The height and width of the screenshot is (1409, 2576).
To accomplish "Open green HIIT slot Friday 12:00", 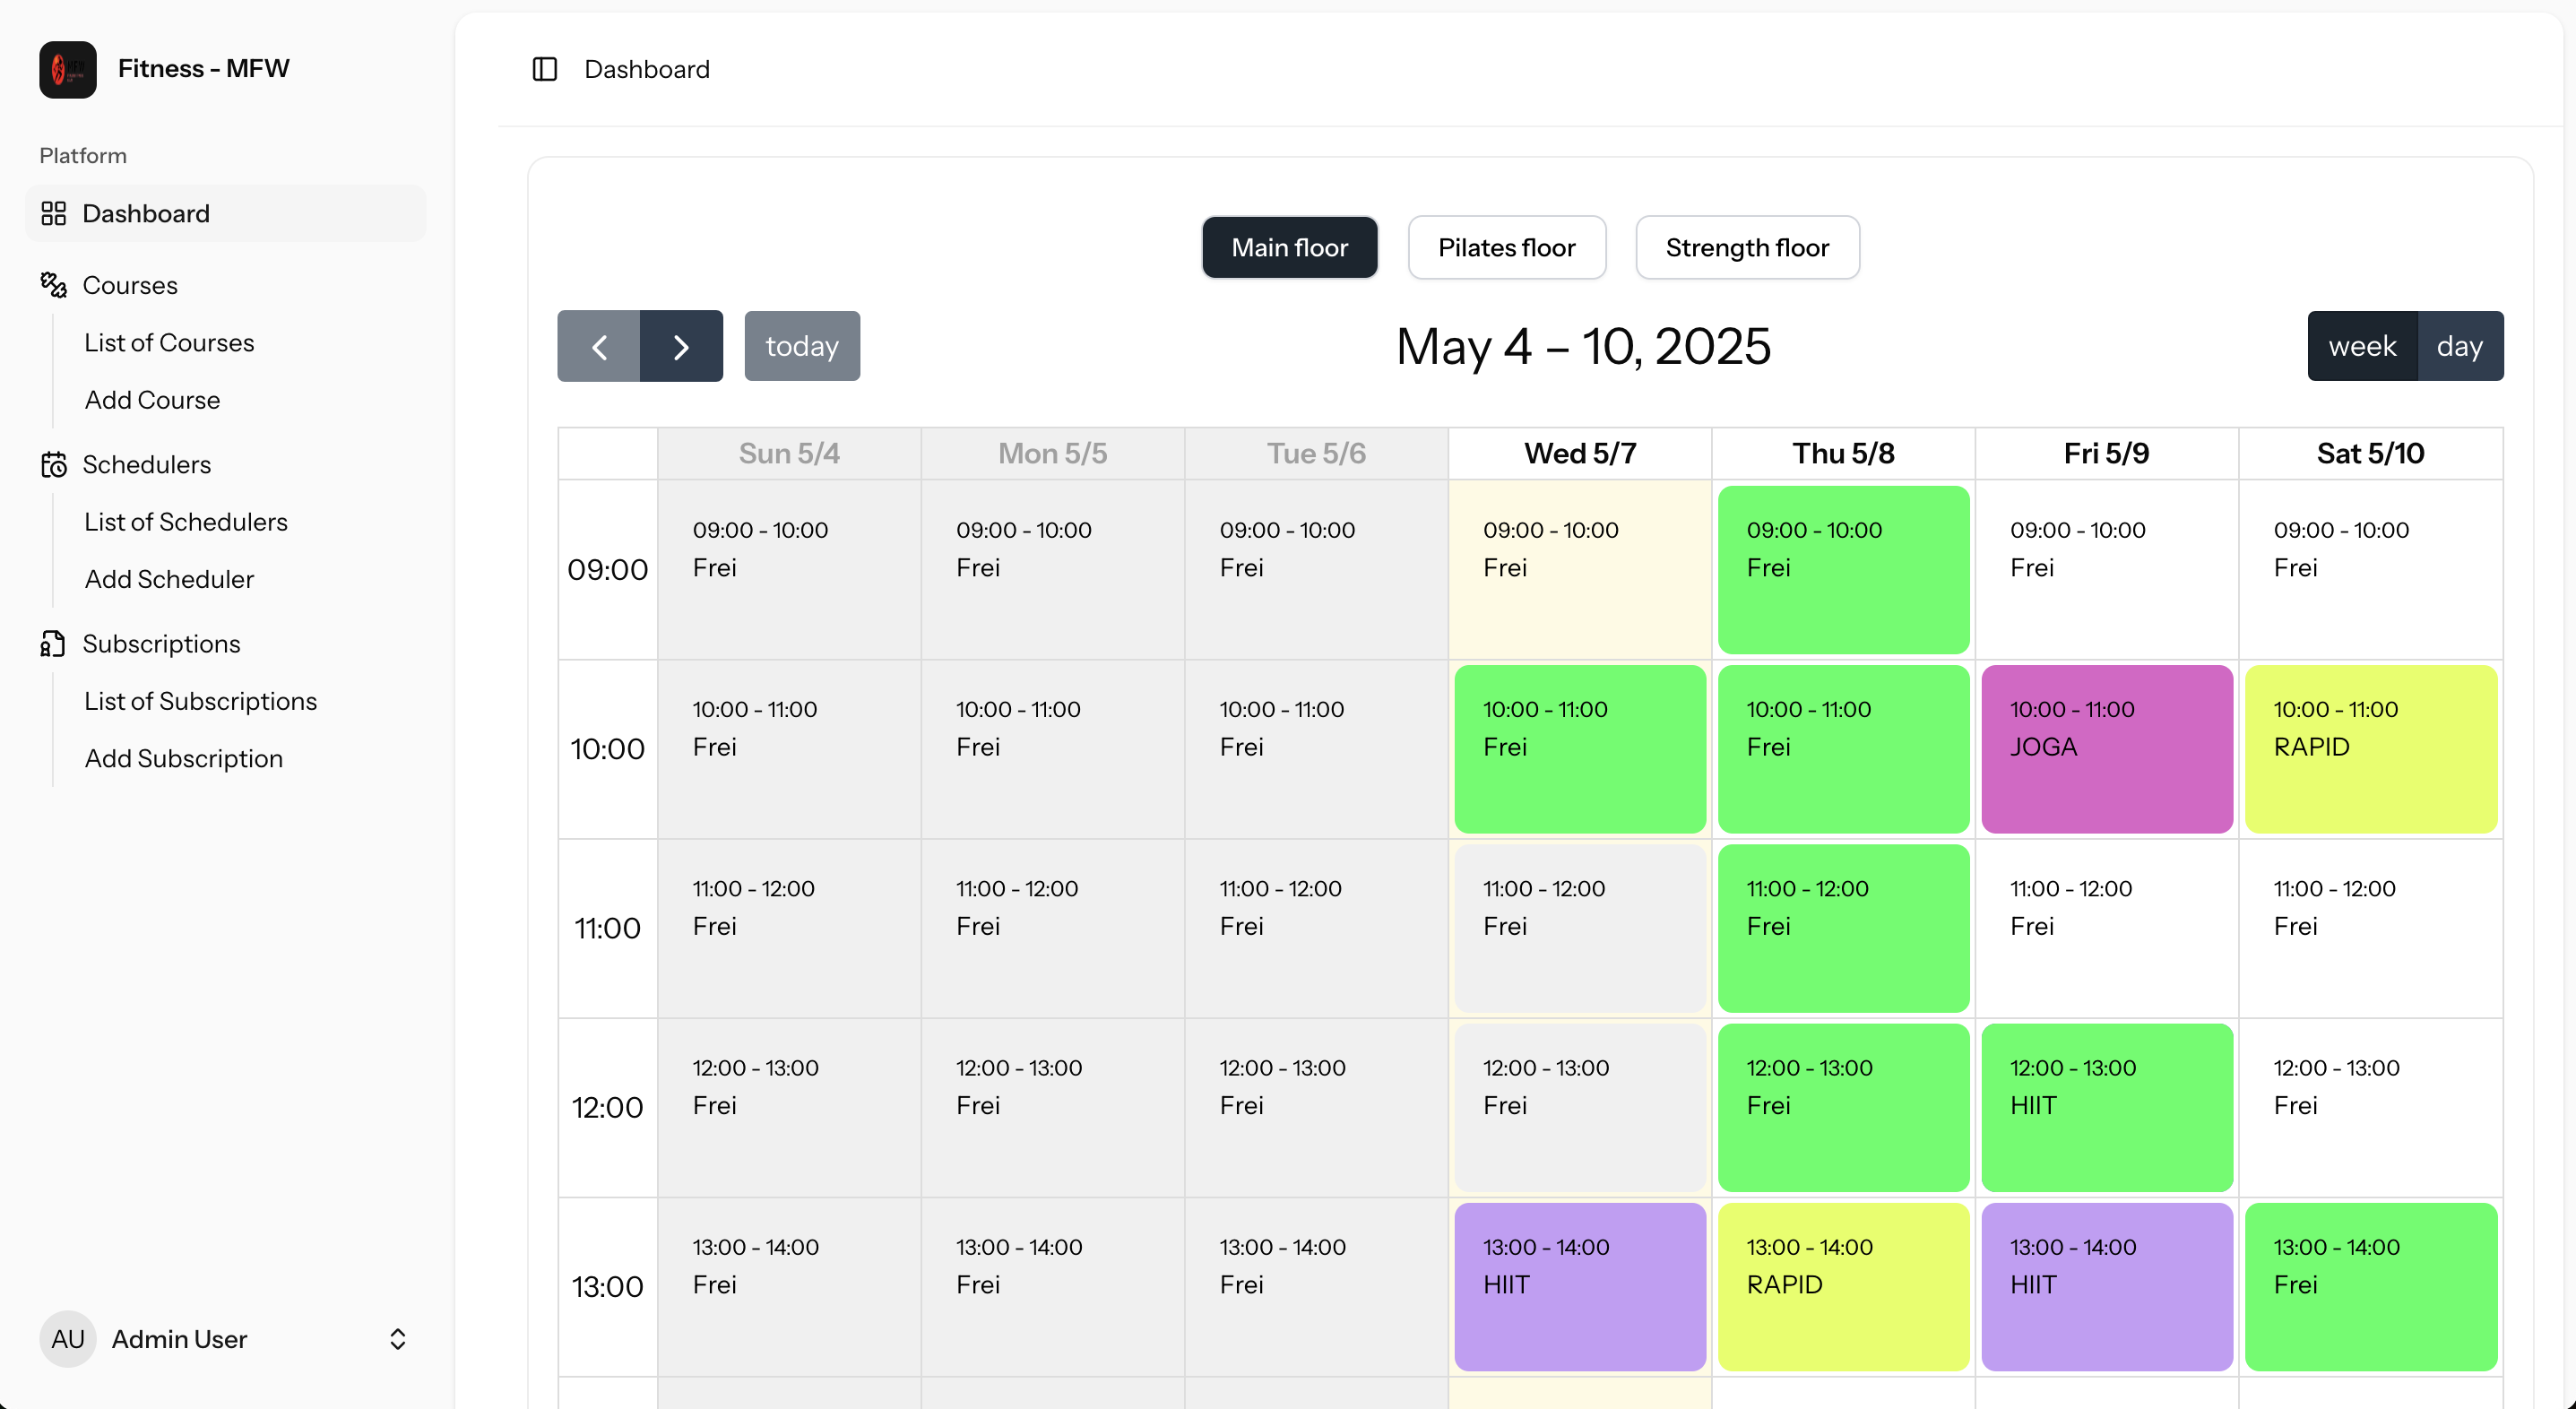I will point(2107,1107).
